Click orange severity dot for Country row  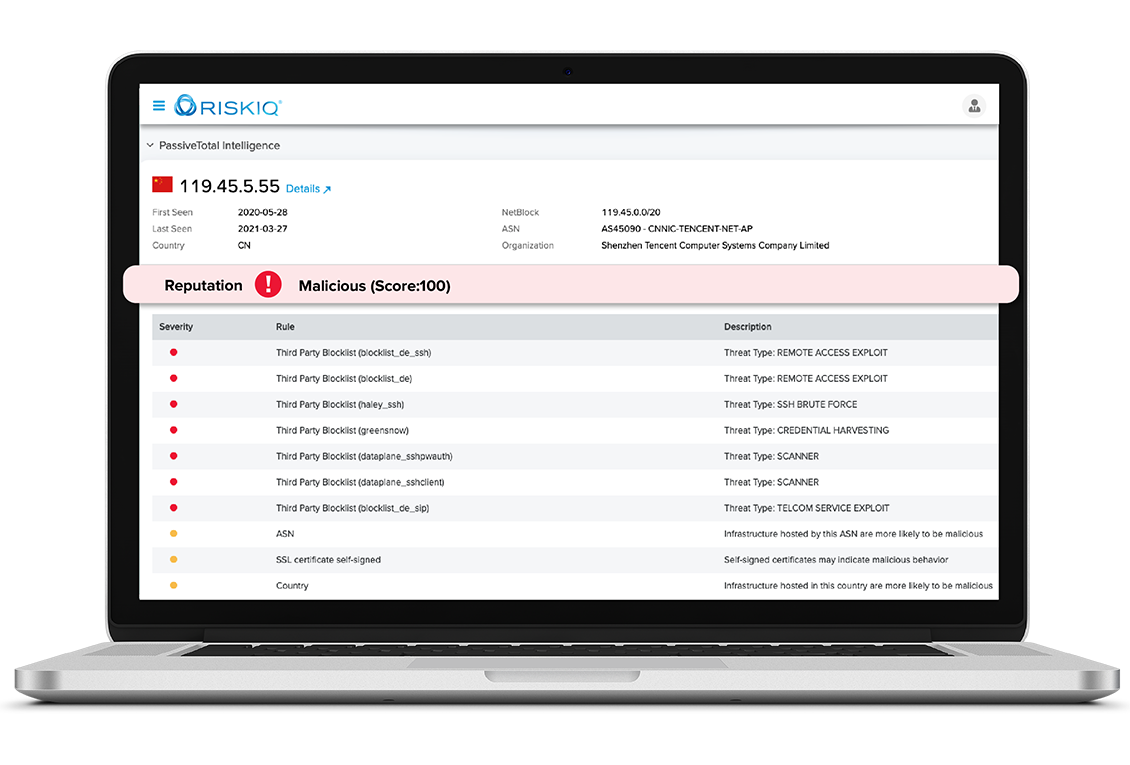(174, 586)
